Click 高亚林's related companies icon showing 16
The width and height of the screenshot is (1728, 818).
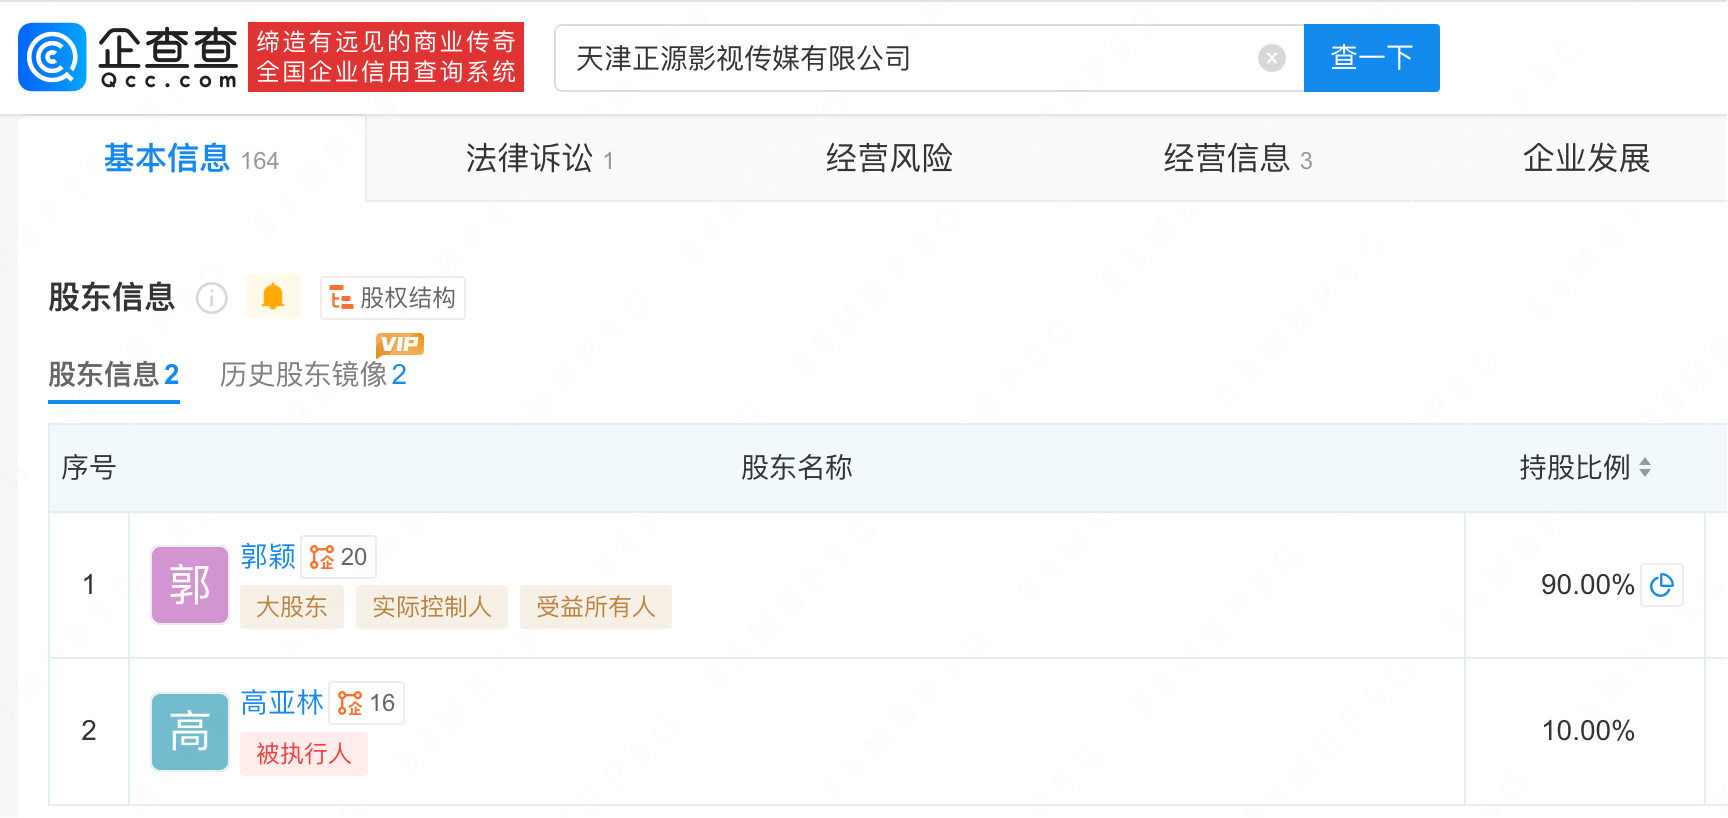pos(367,703)
